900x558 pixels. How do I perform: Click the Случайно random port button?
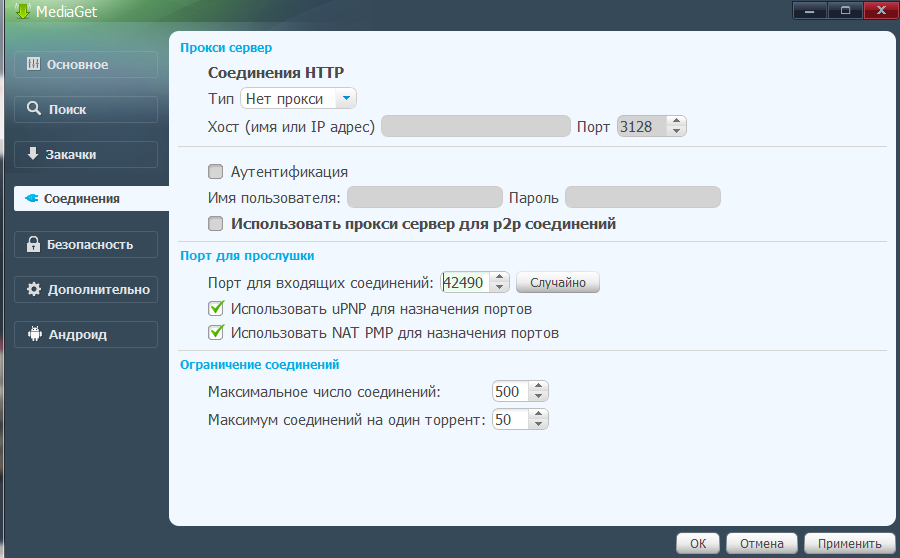(558, 282)
